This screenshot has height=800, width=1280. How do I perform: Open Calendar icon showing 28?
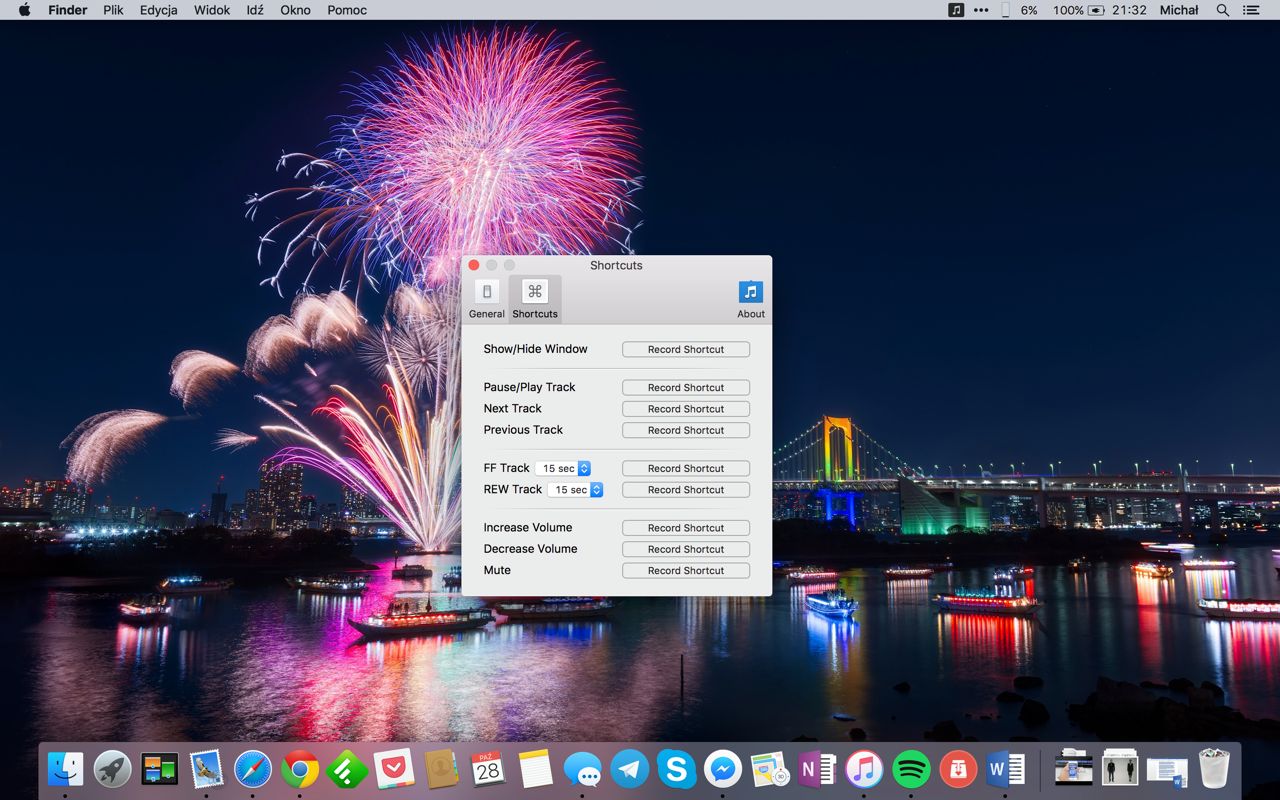pyautogui.click(x=488, y=769)
